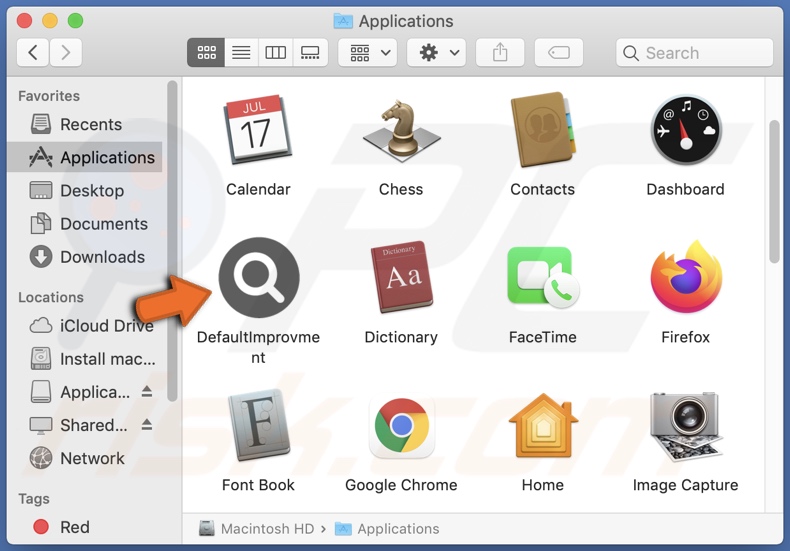Go forward with the right chevron button
This screenshot has width=790, height=551.
[65, 52]
